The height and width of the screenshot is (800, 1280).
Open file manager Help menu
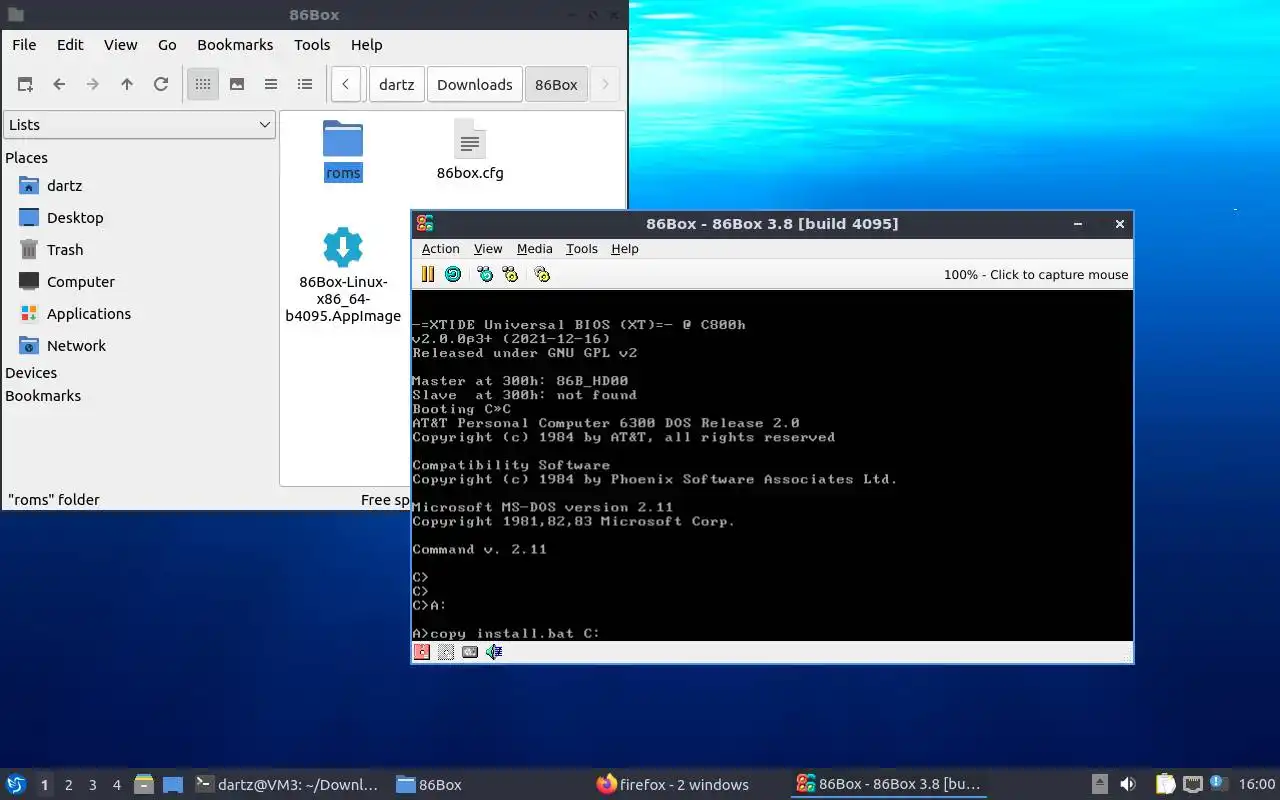[x=366, y=45]
